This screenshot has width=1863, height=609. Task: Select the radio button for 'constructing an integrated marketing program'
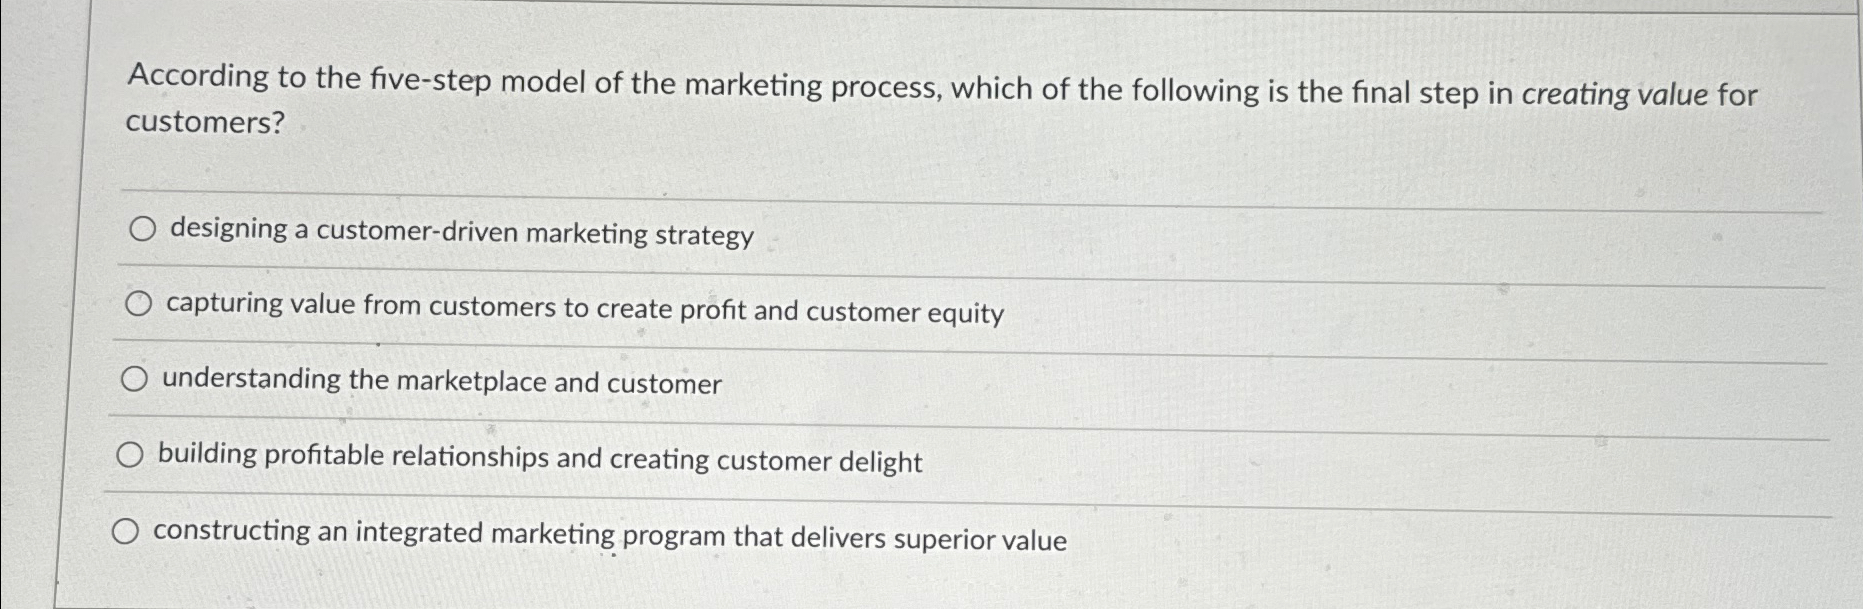point(126,532)
